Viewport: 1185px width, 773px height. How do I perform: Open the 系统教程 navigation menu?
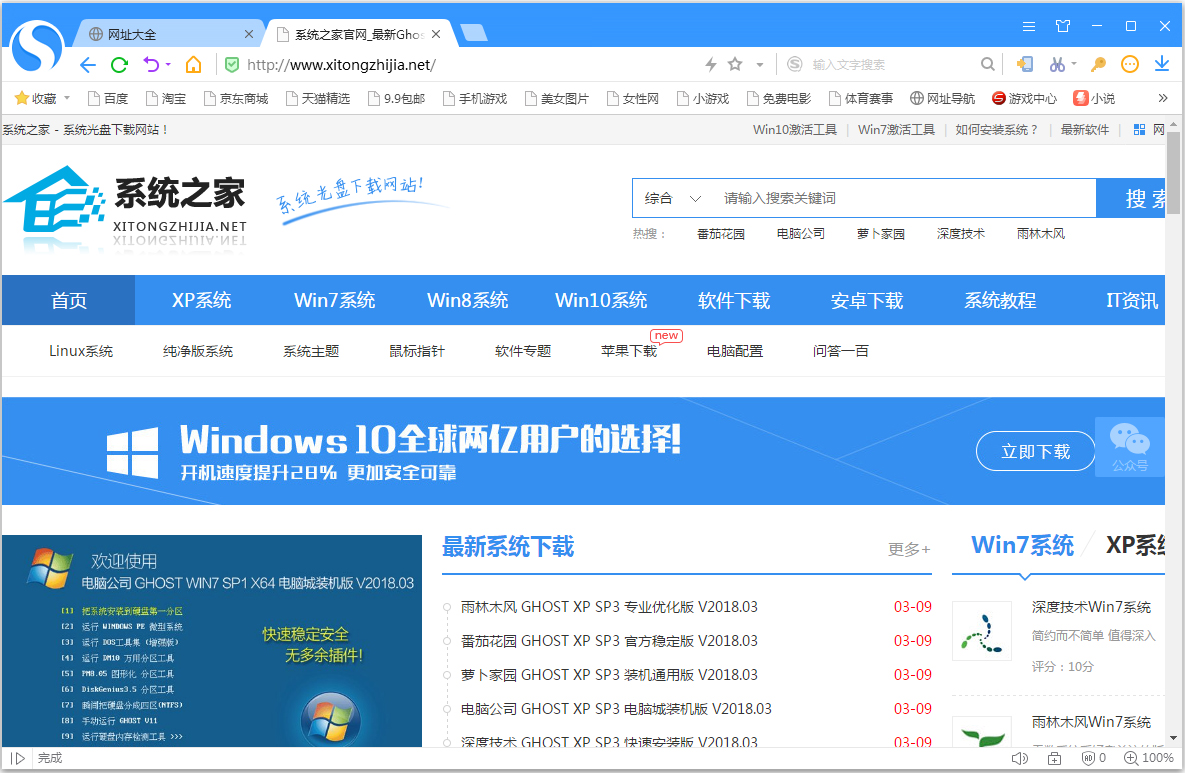click(1000, 300)
